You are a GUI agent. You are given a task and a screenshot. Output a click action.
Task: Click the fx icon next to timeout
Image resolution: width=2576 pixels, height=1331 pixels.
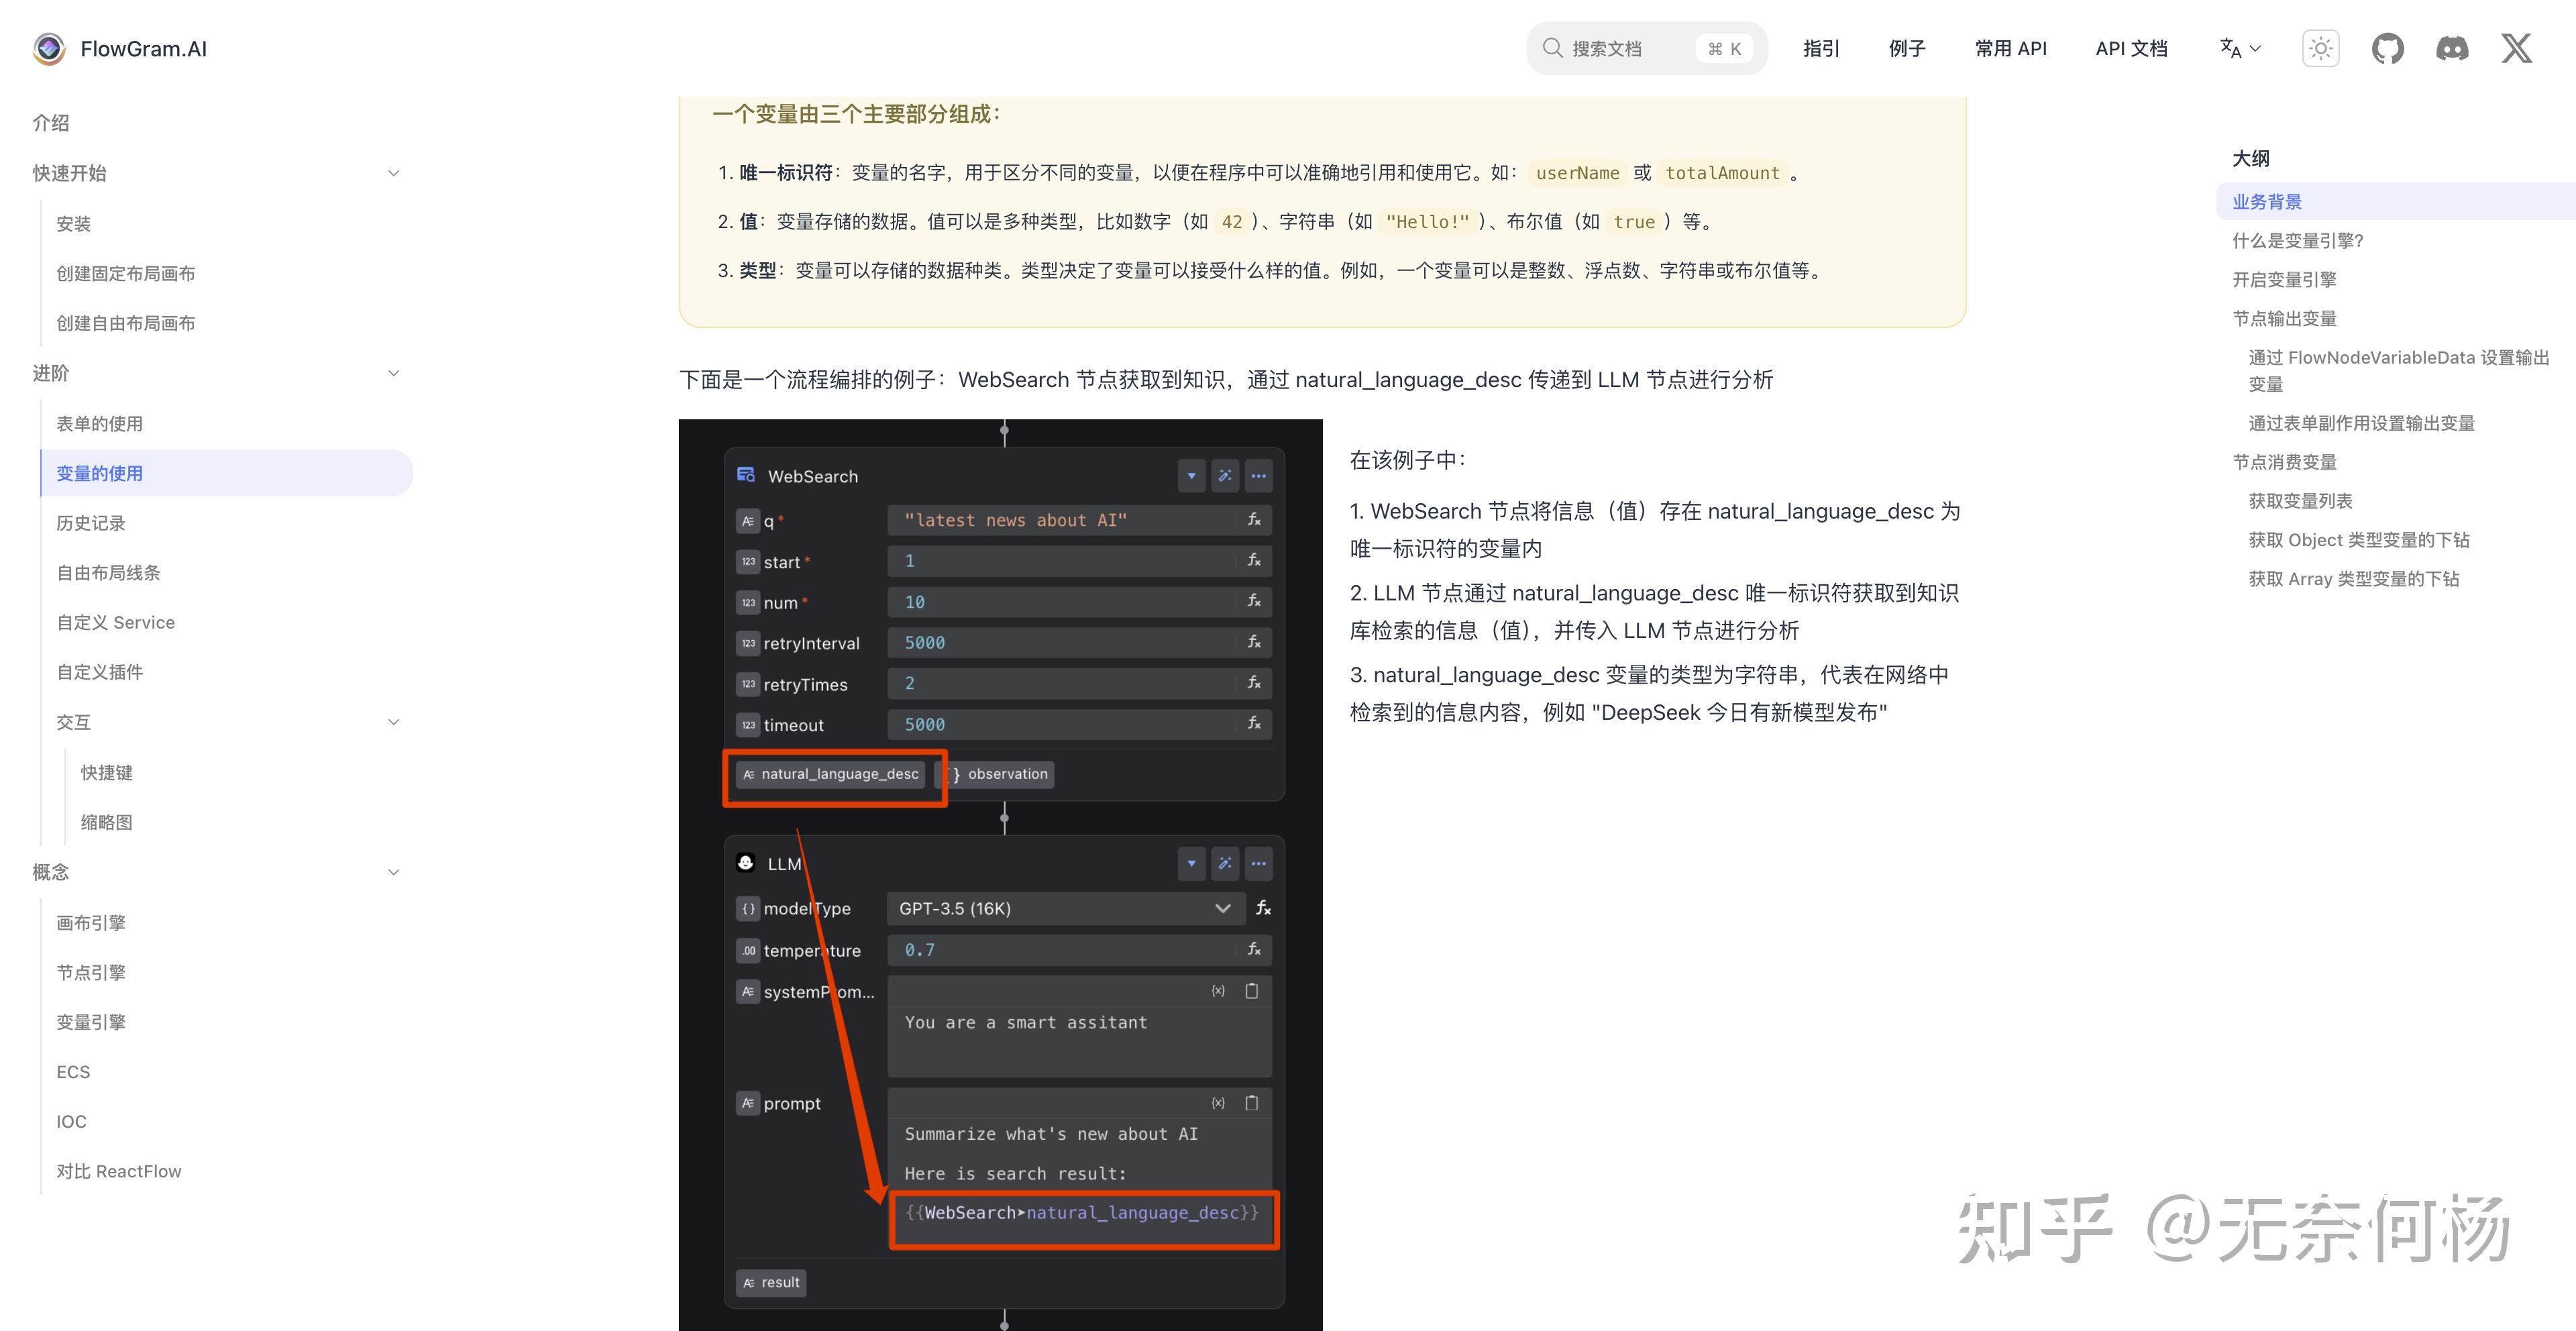pyautogui.click(x=1254, y=724)
